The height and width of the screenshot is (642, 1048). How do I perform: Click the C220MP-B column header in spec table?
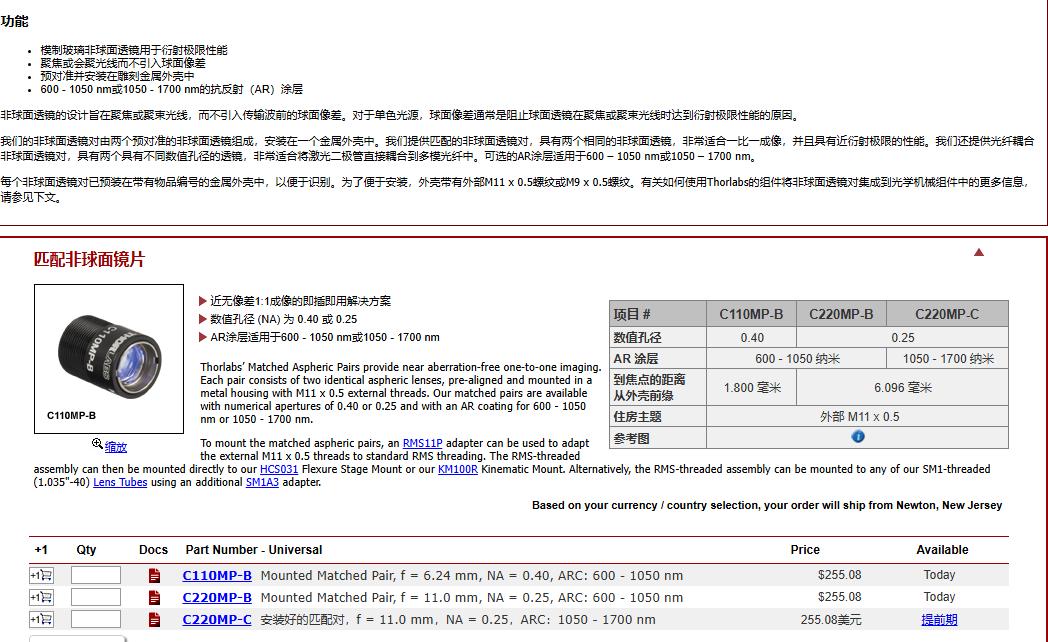(841, 314)
